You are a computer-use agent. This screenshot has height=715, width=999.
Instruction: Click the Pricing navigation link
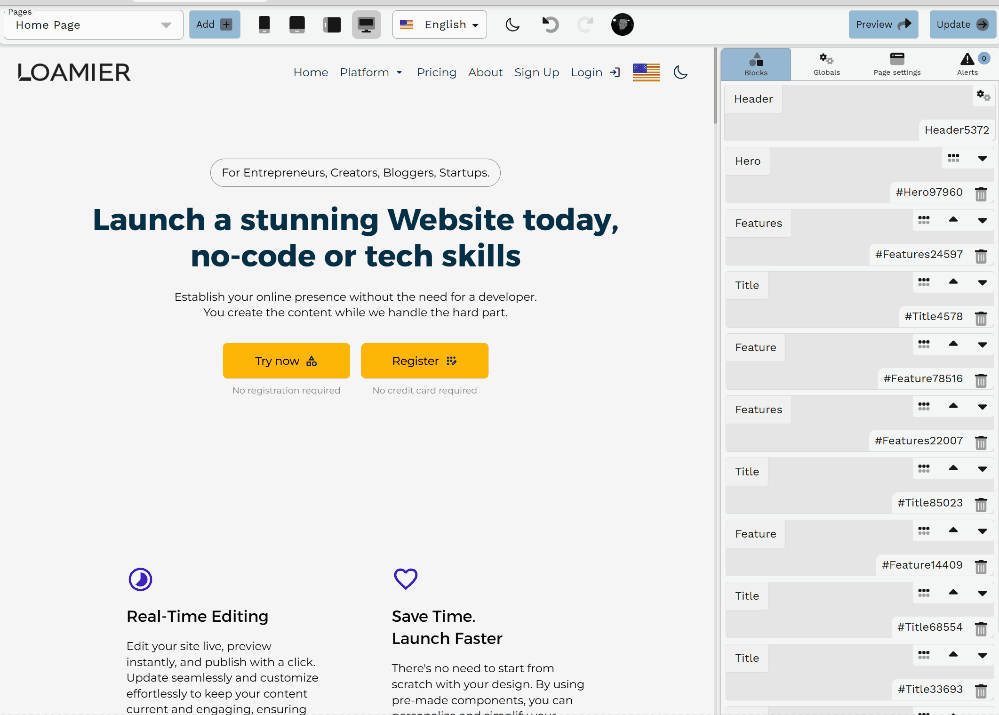click(x=436, y=72)
